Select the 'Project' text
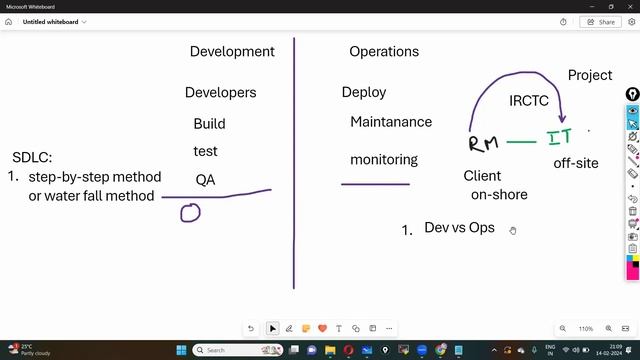This screenshot has height=360, width=640. pos(590,76)
